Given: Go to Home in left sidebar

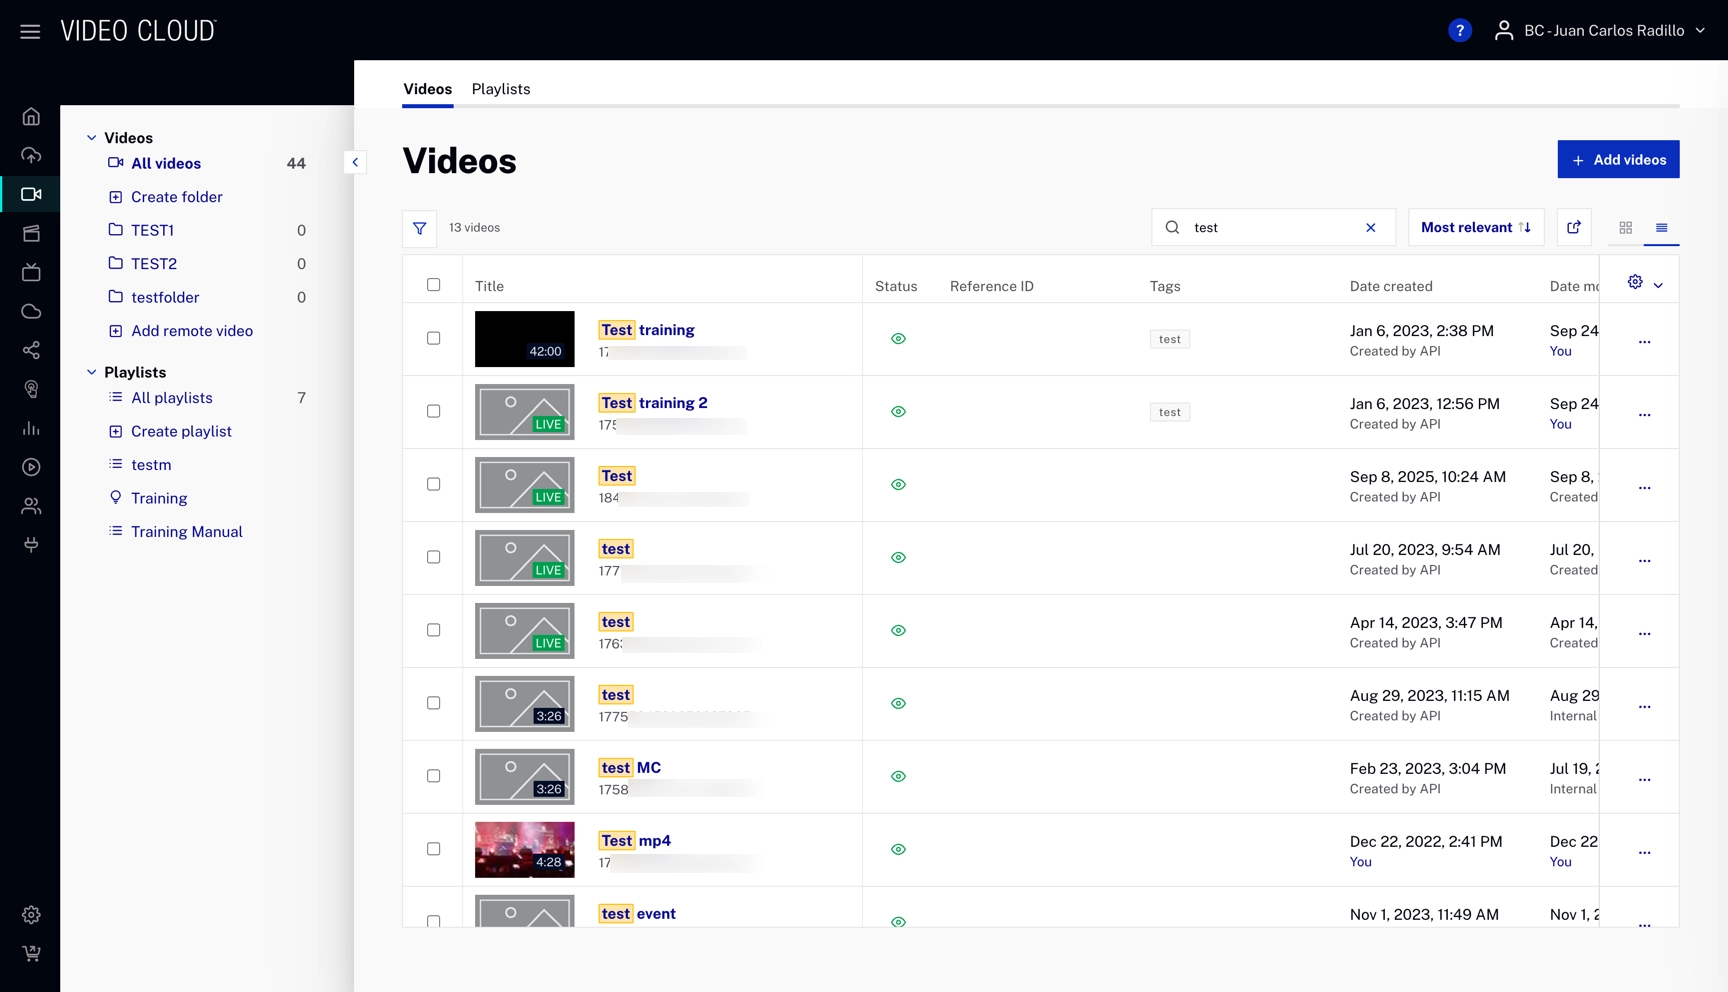Looking at the screenshot, I should coord(31,117).
